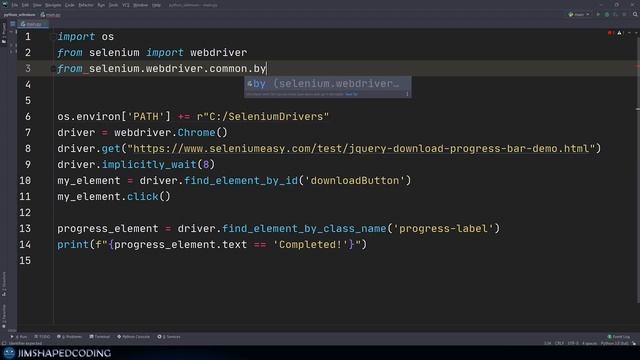Open the Refactor menu

click(86, 5)
